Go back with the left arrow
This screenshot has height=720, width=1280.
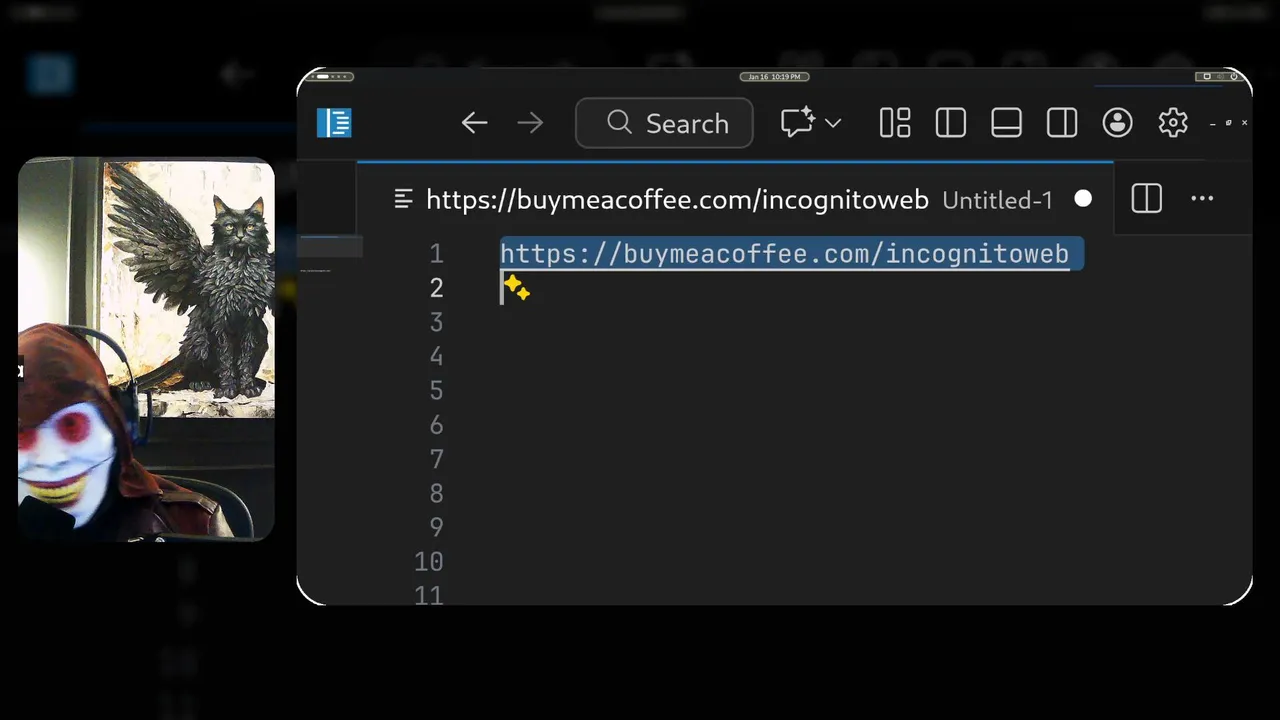[474, 123]
